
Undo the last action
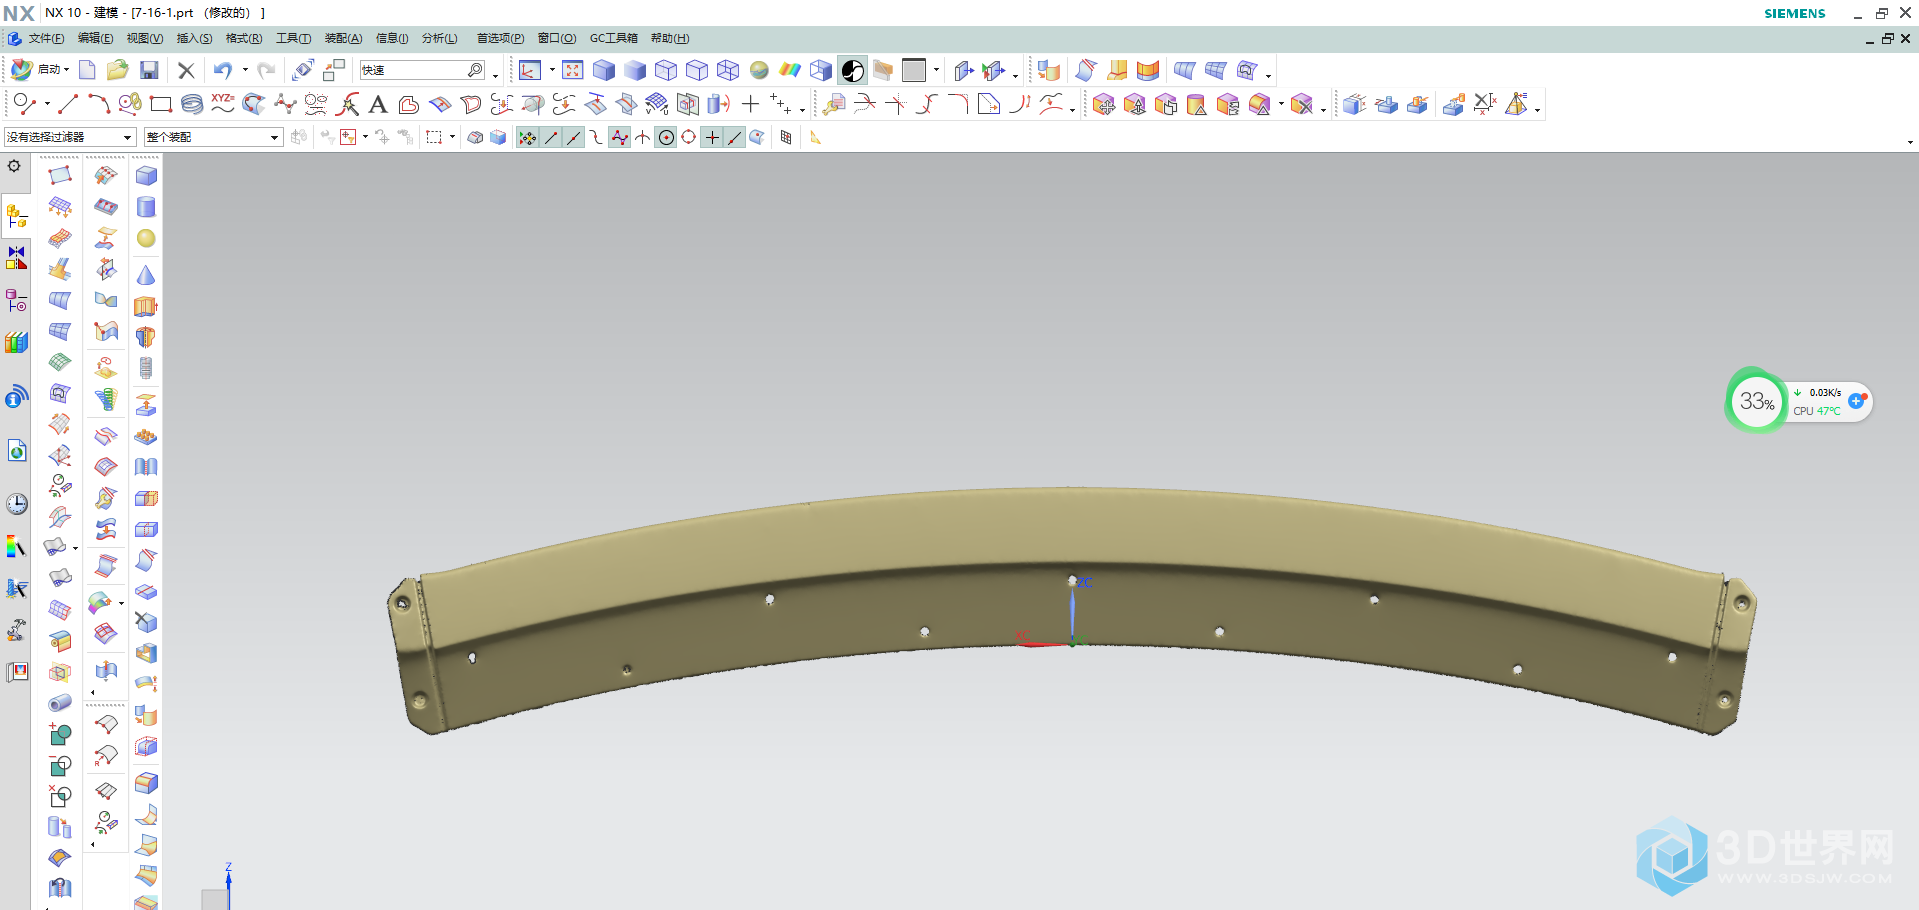click(x=222, y=70)
